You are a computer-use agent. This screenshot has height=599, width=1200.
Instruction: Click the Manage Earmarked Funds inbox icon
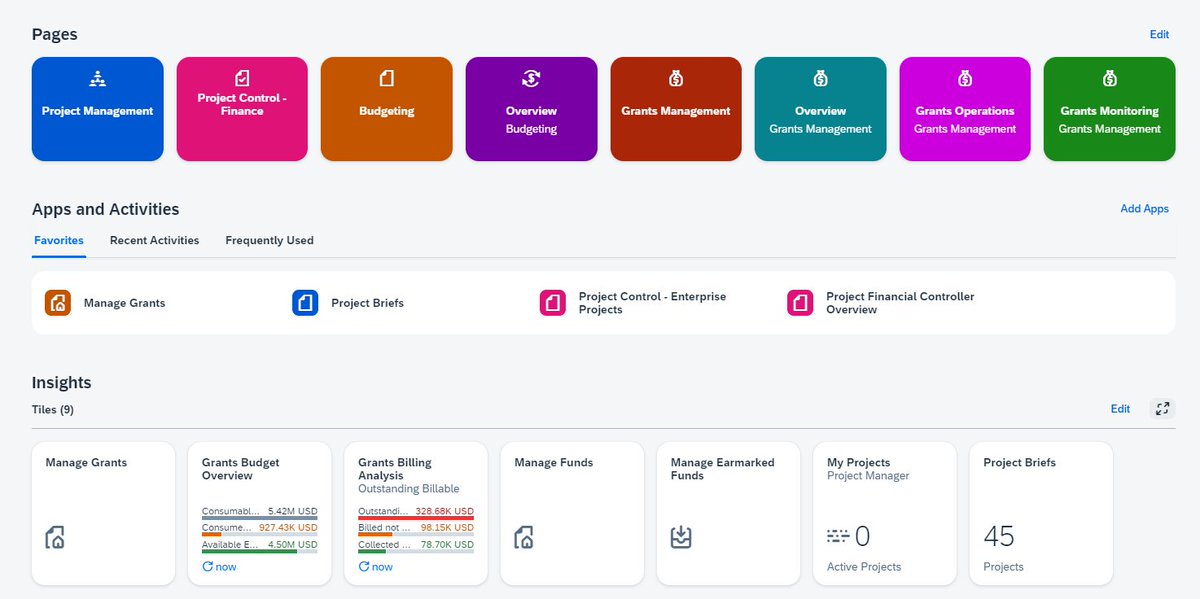681,537
